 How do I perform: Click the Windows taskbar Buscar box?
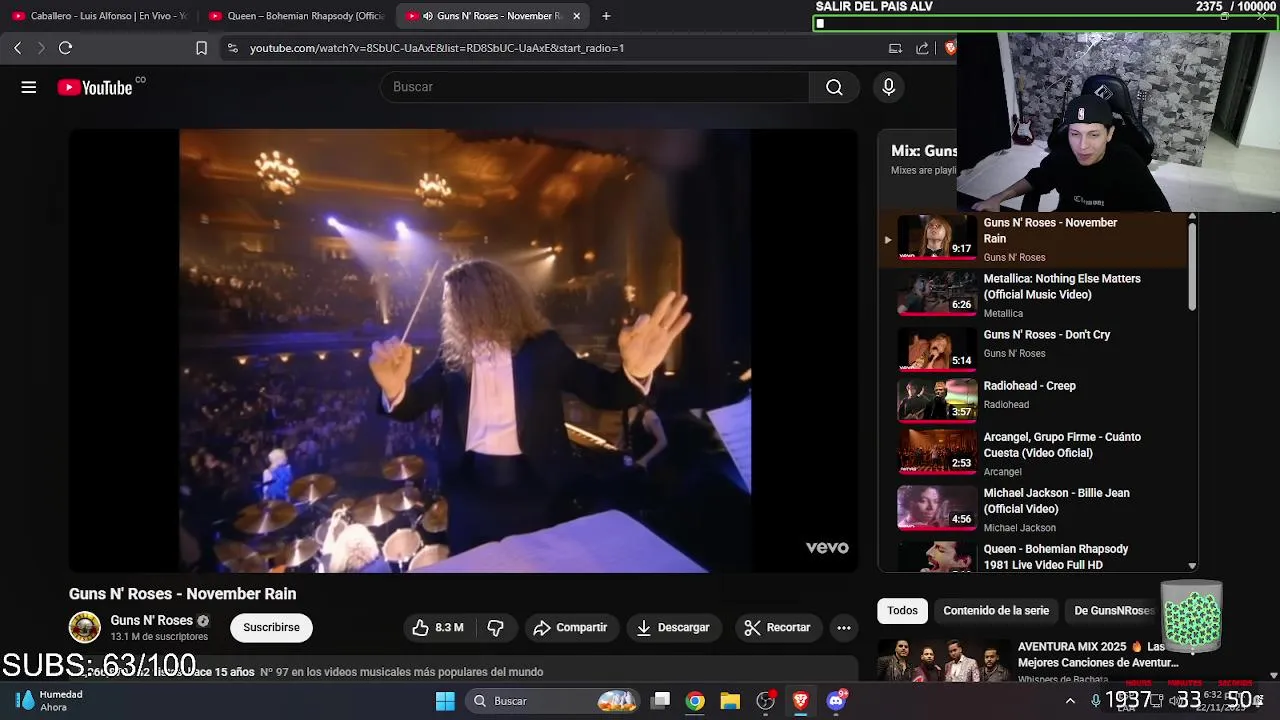coord(553,701)
